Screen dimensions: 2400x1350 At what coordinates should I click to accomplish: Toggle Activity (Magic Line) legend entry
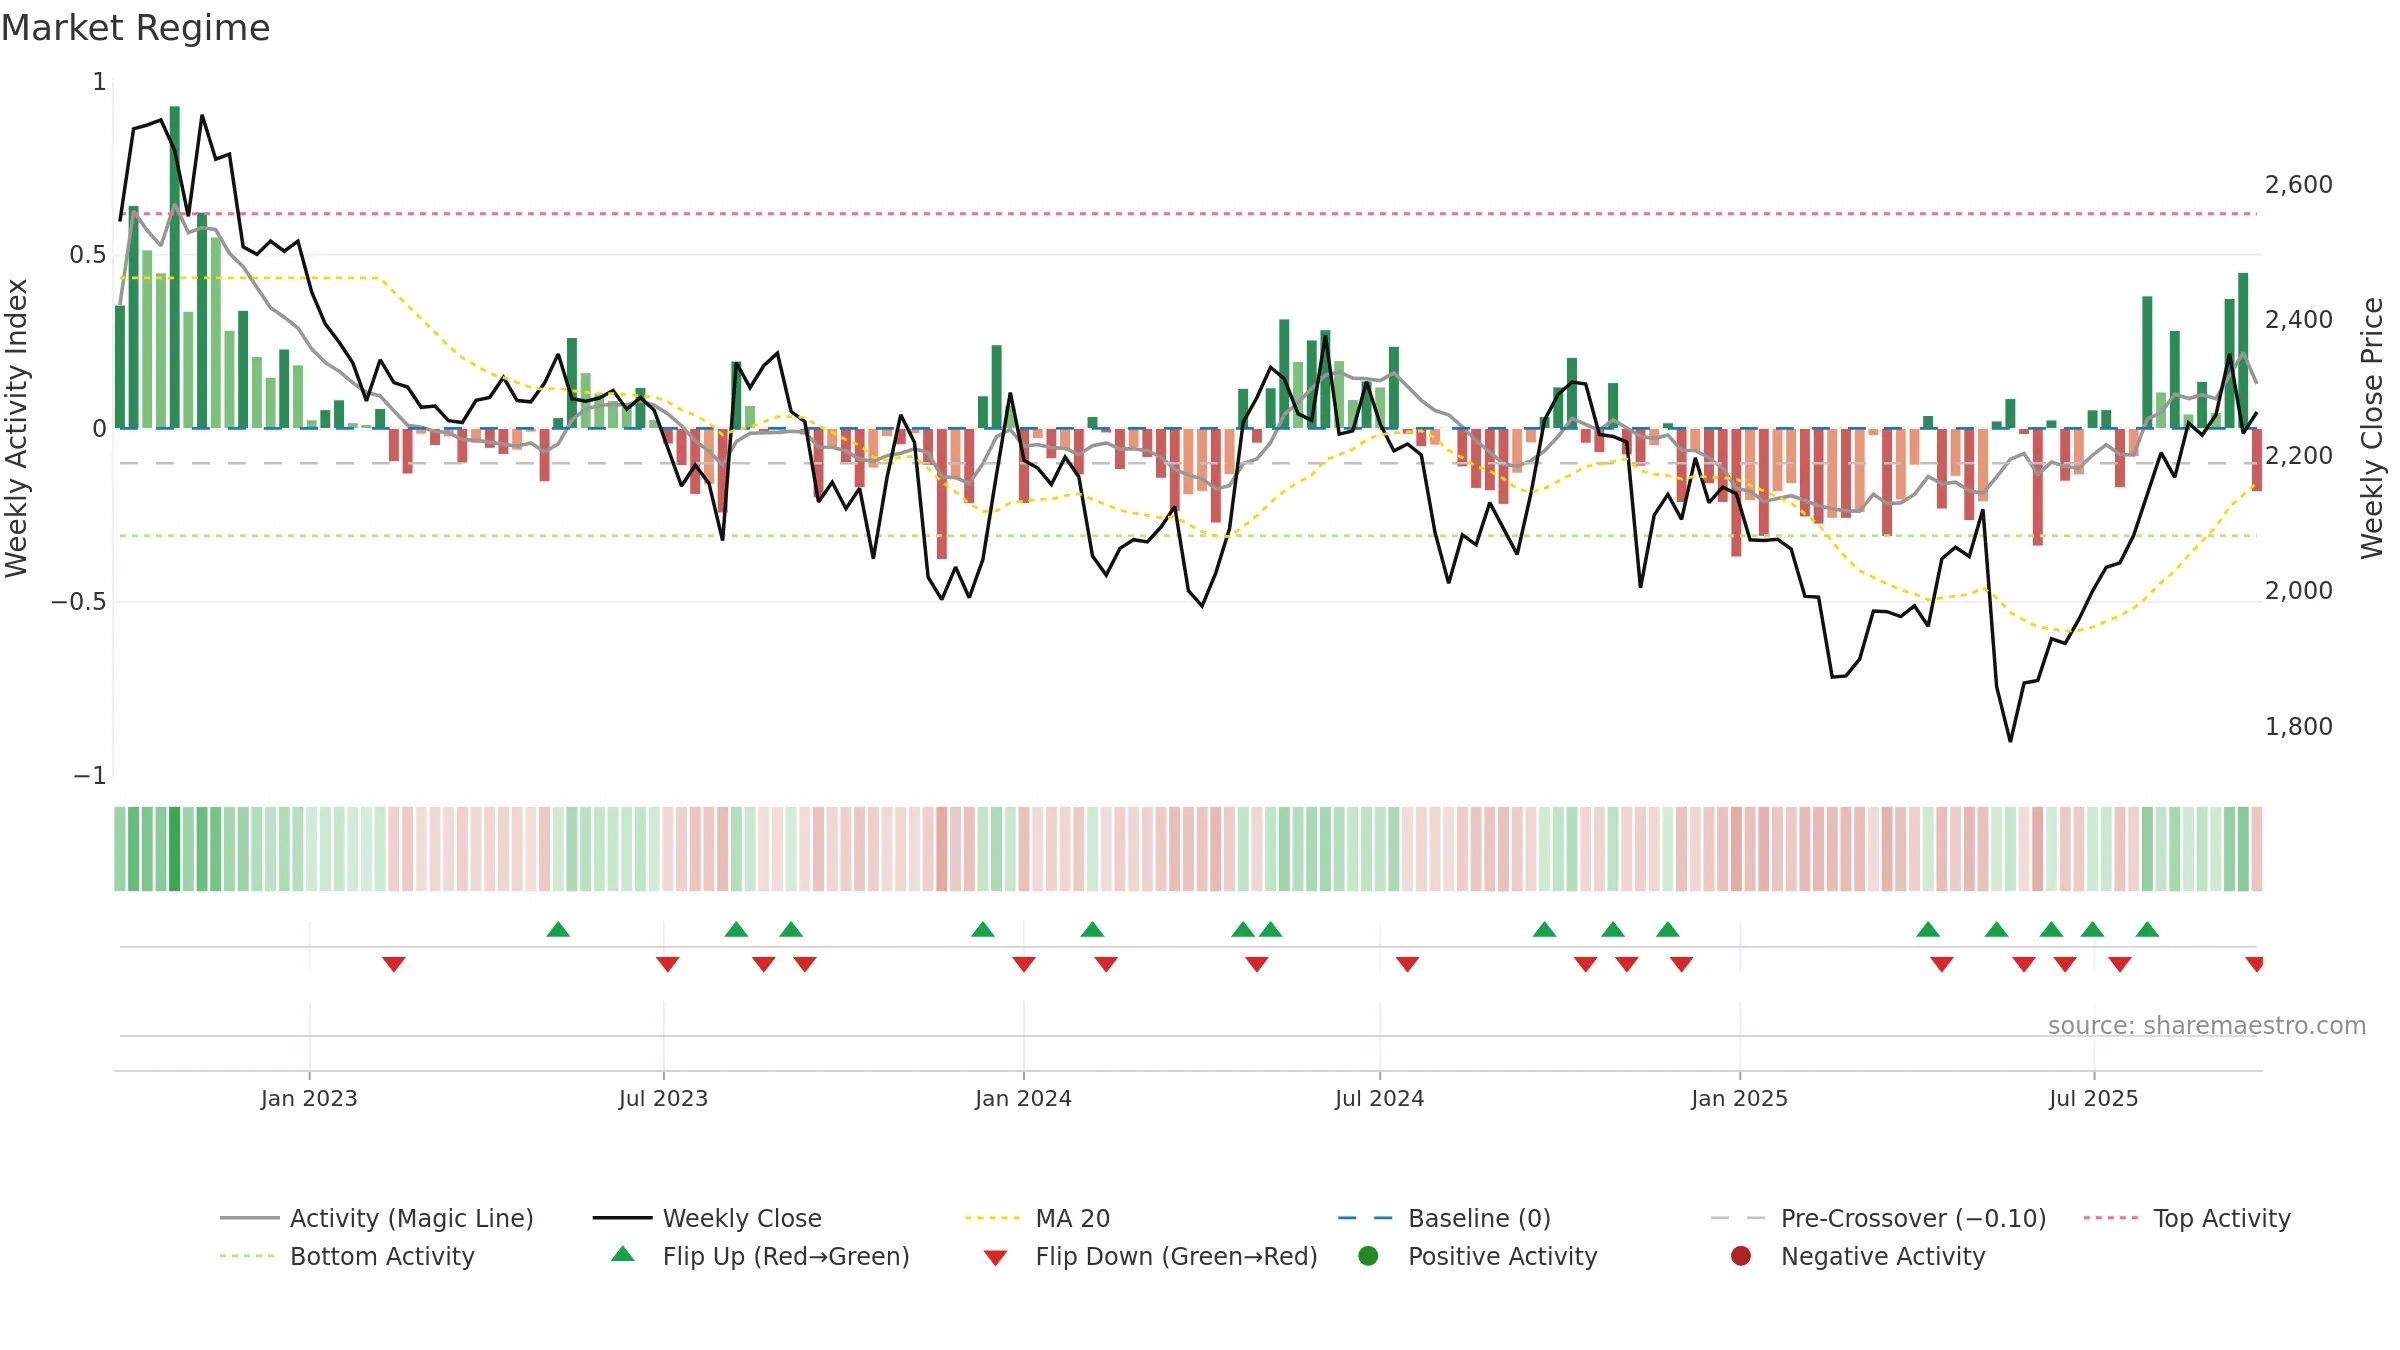click(377, 1218)
